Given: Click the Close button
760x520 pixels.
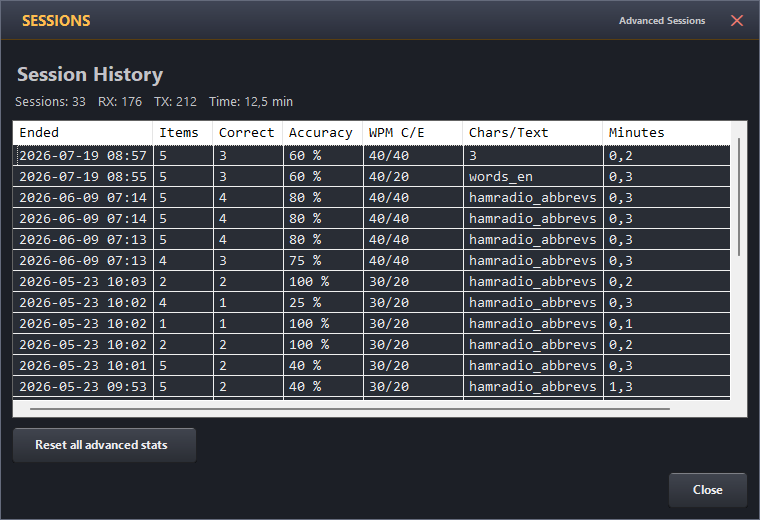Looking at the screenshot, I should click(x=708, y=490).
